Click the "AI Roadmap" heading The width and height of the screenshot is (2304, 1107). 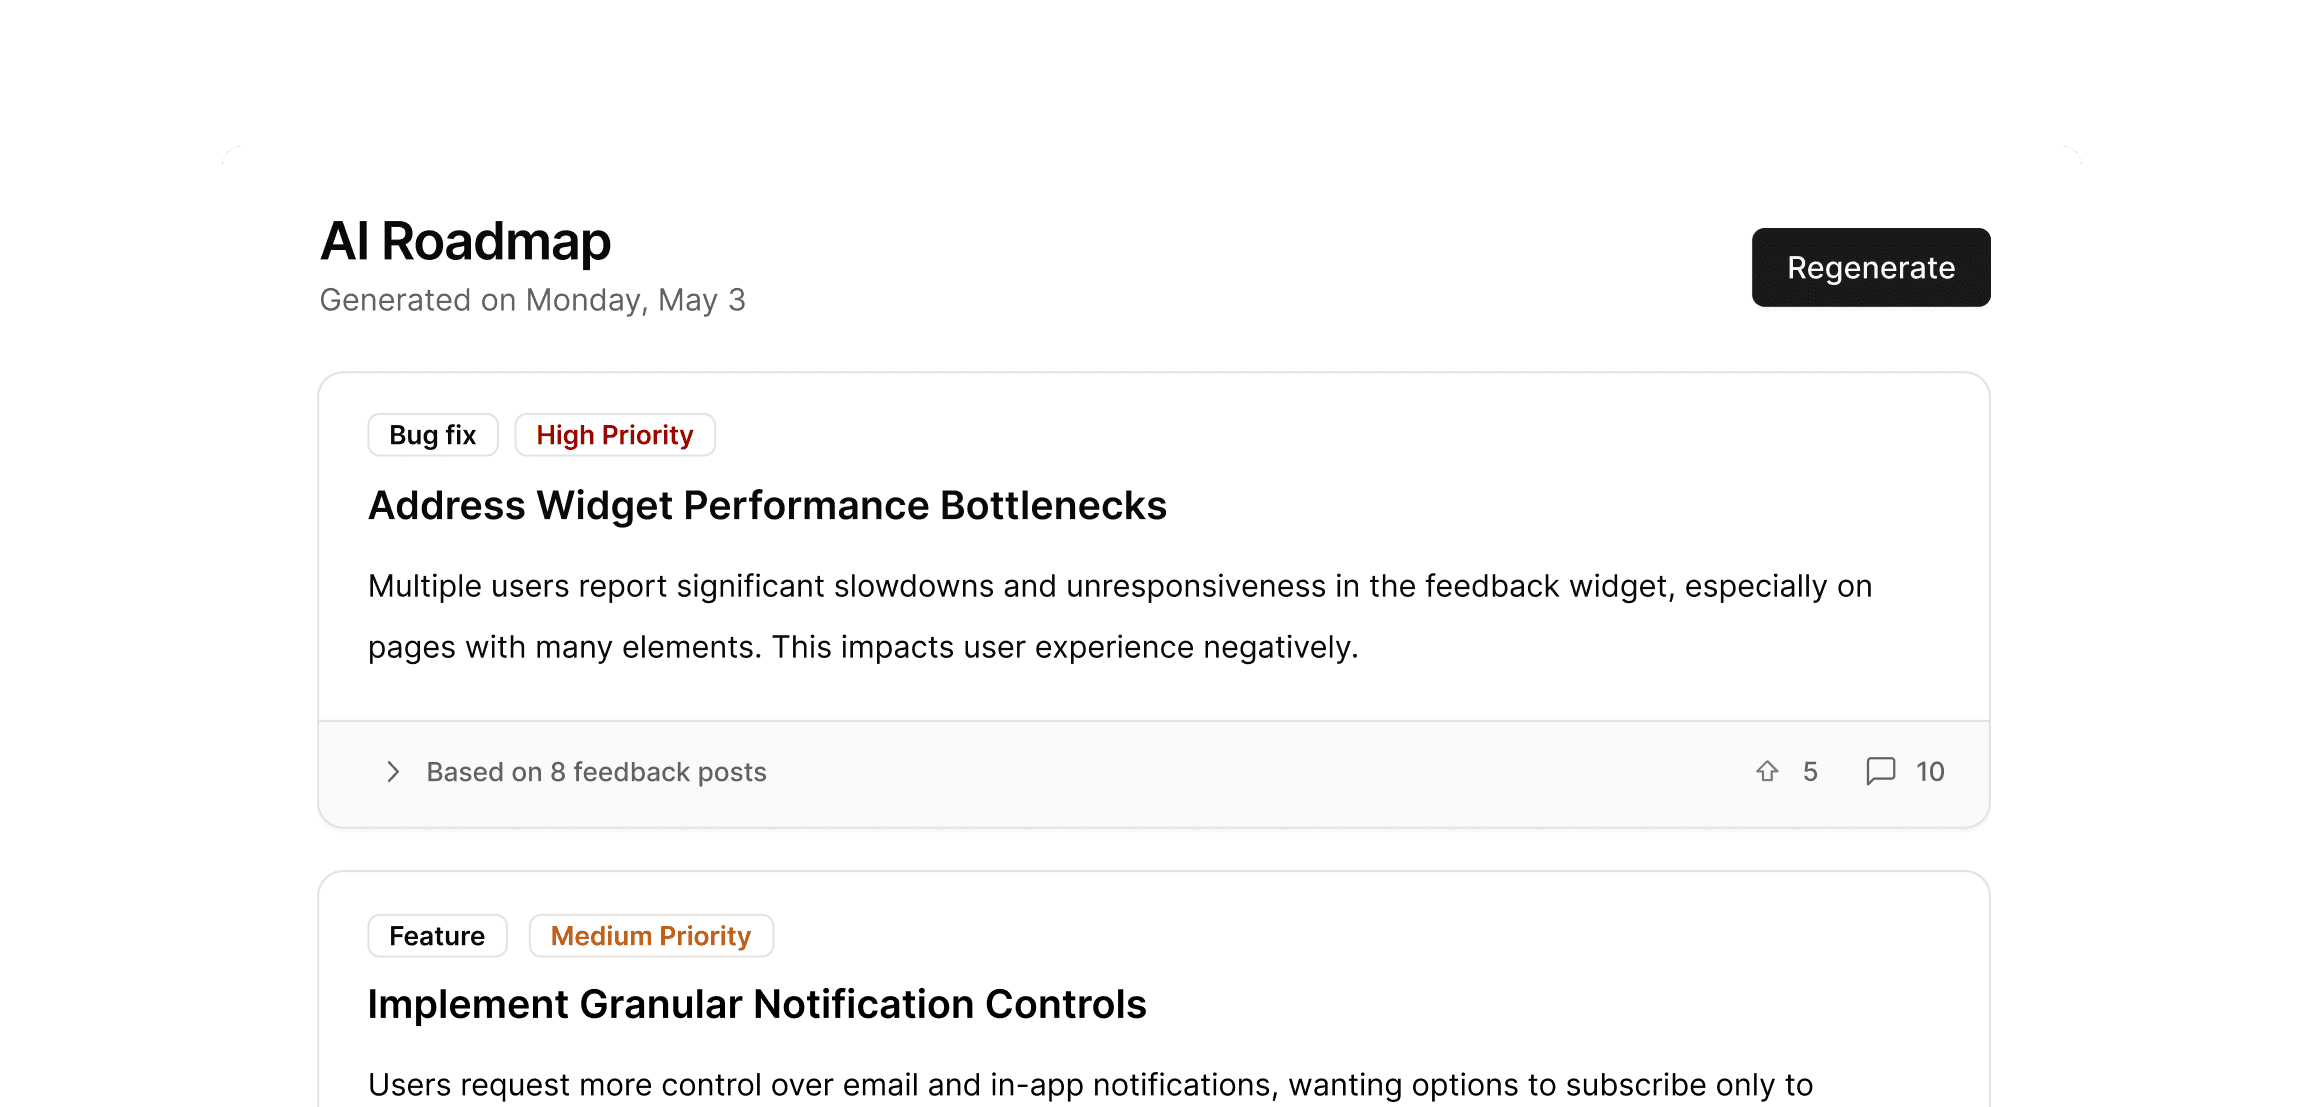coord(465,241)
